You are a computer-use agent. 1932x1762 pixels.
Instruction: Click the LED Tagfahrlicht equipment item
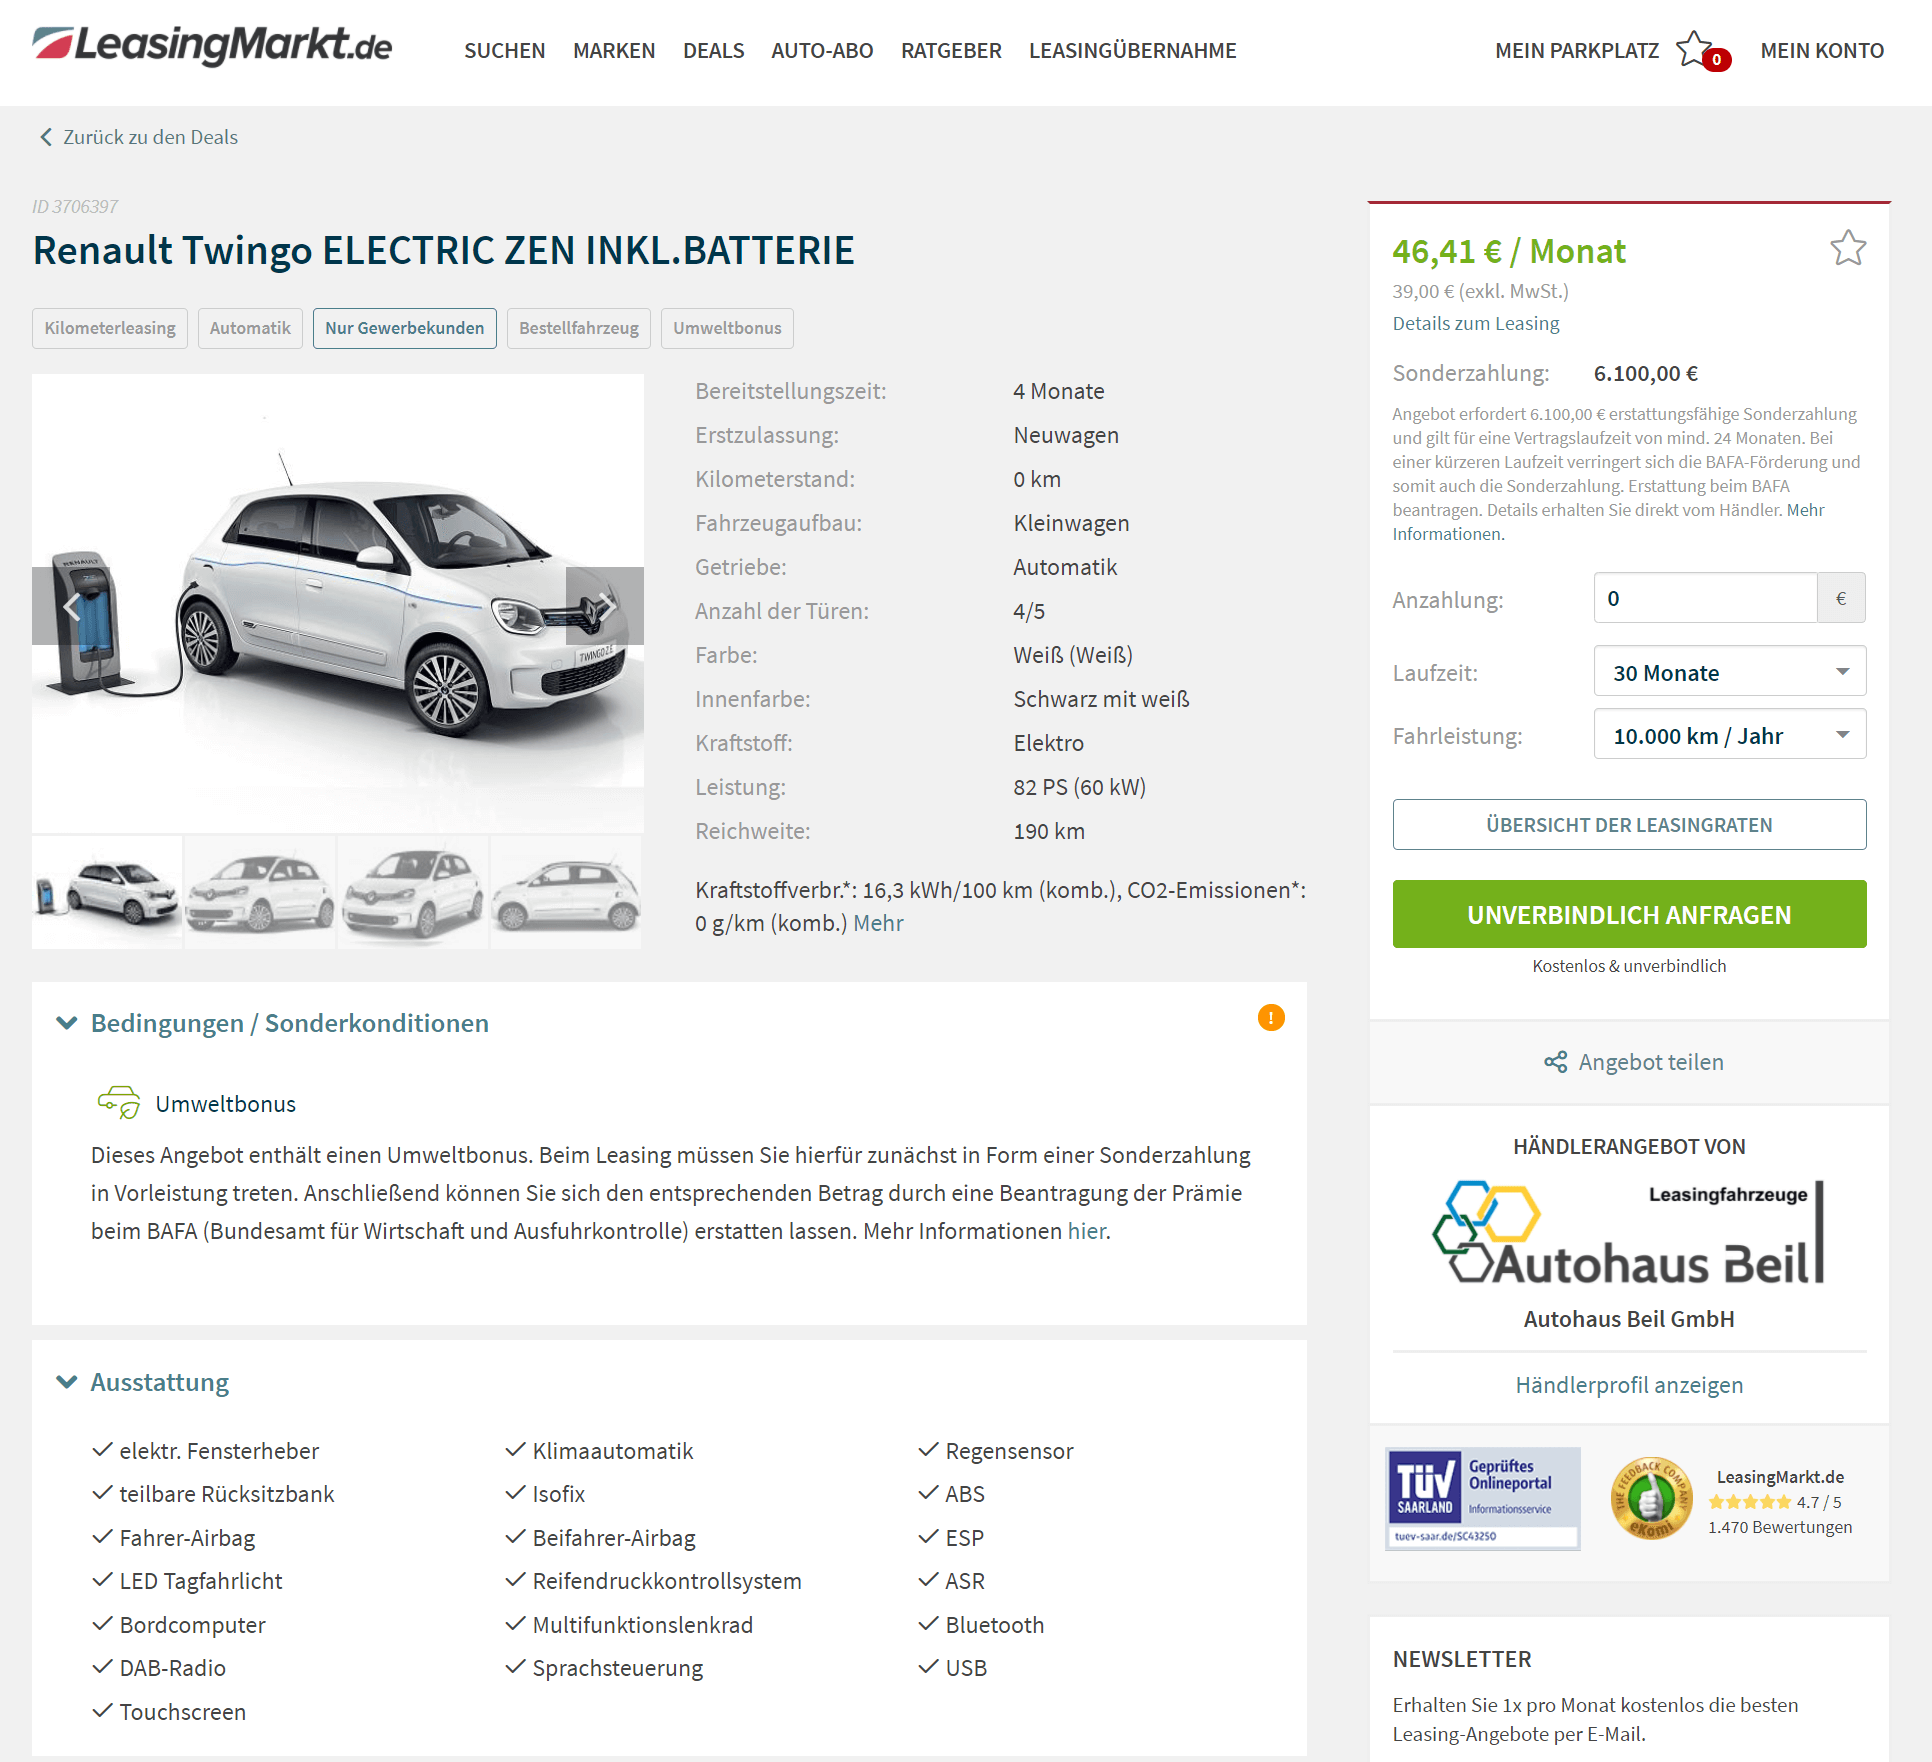coord(200,1581)
